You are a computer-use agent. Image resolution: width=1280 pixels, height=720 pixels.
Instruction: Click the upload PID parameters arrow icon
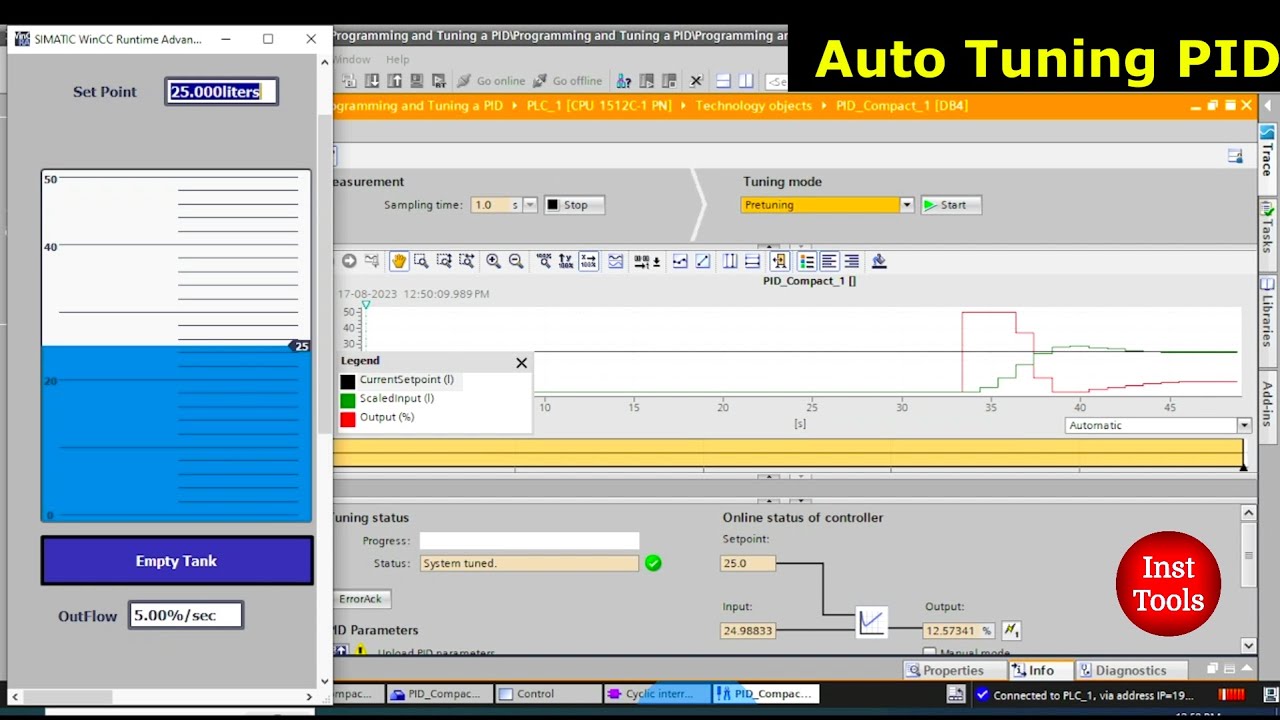click(x=340, y=652)
